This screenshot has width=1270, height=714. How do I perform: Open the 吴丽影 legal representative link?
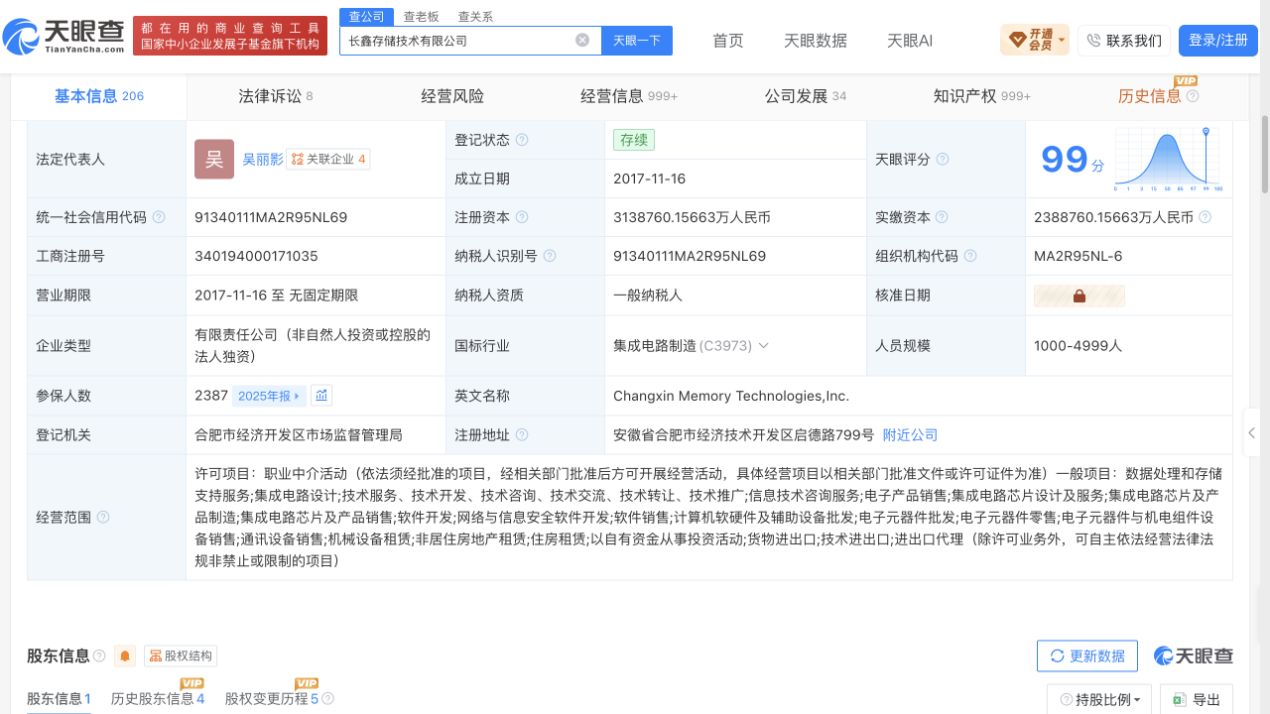[x=262, y=159]
